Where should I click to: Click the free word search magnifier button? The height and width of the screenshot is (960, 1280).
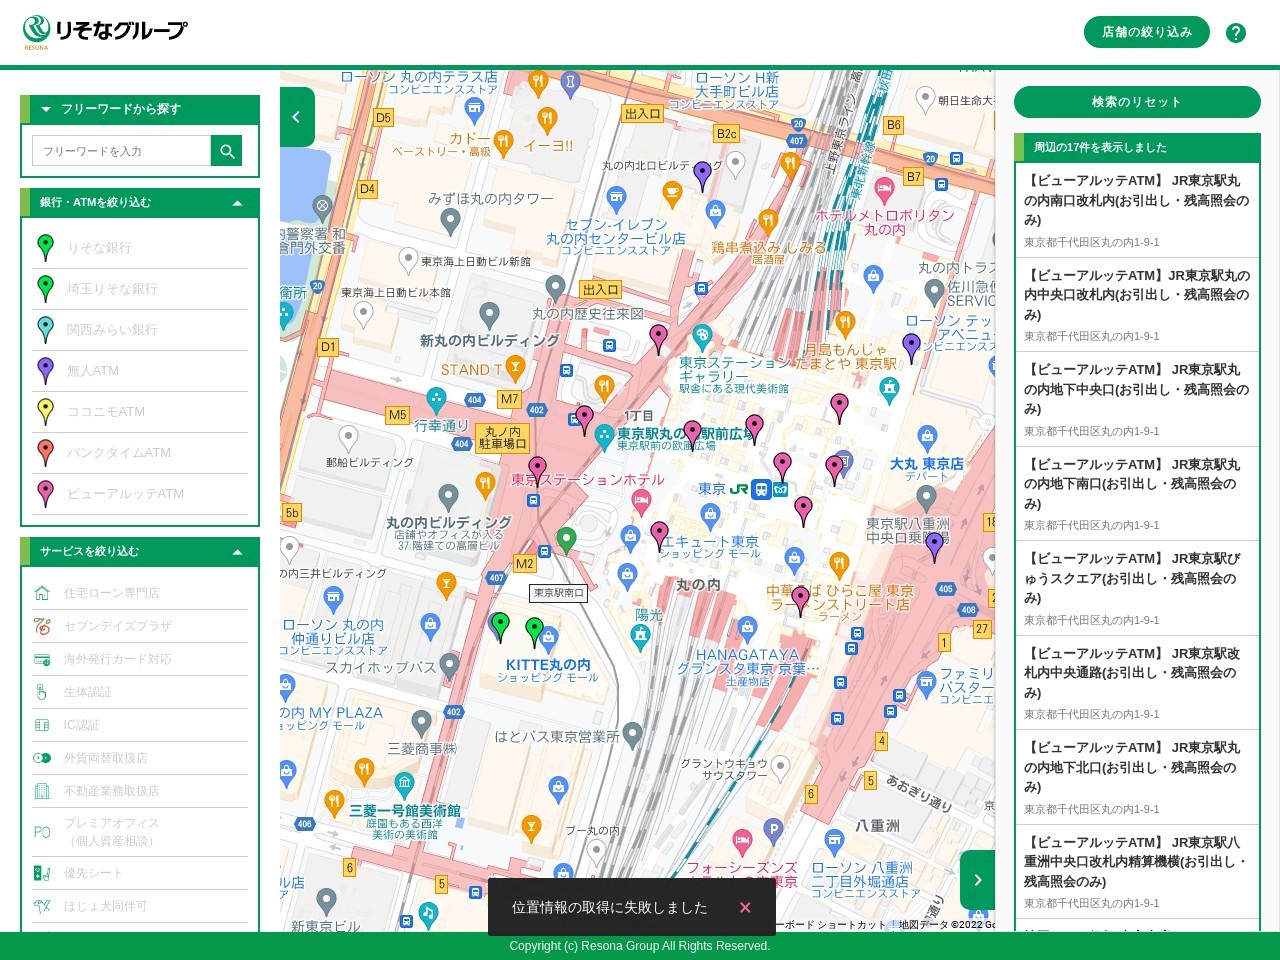click(x=227, y=151)
